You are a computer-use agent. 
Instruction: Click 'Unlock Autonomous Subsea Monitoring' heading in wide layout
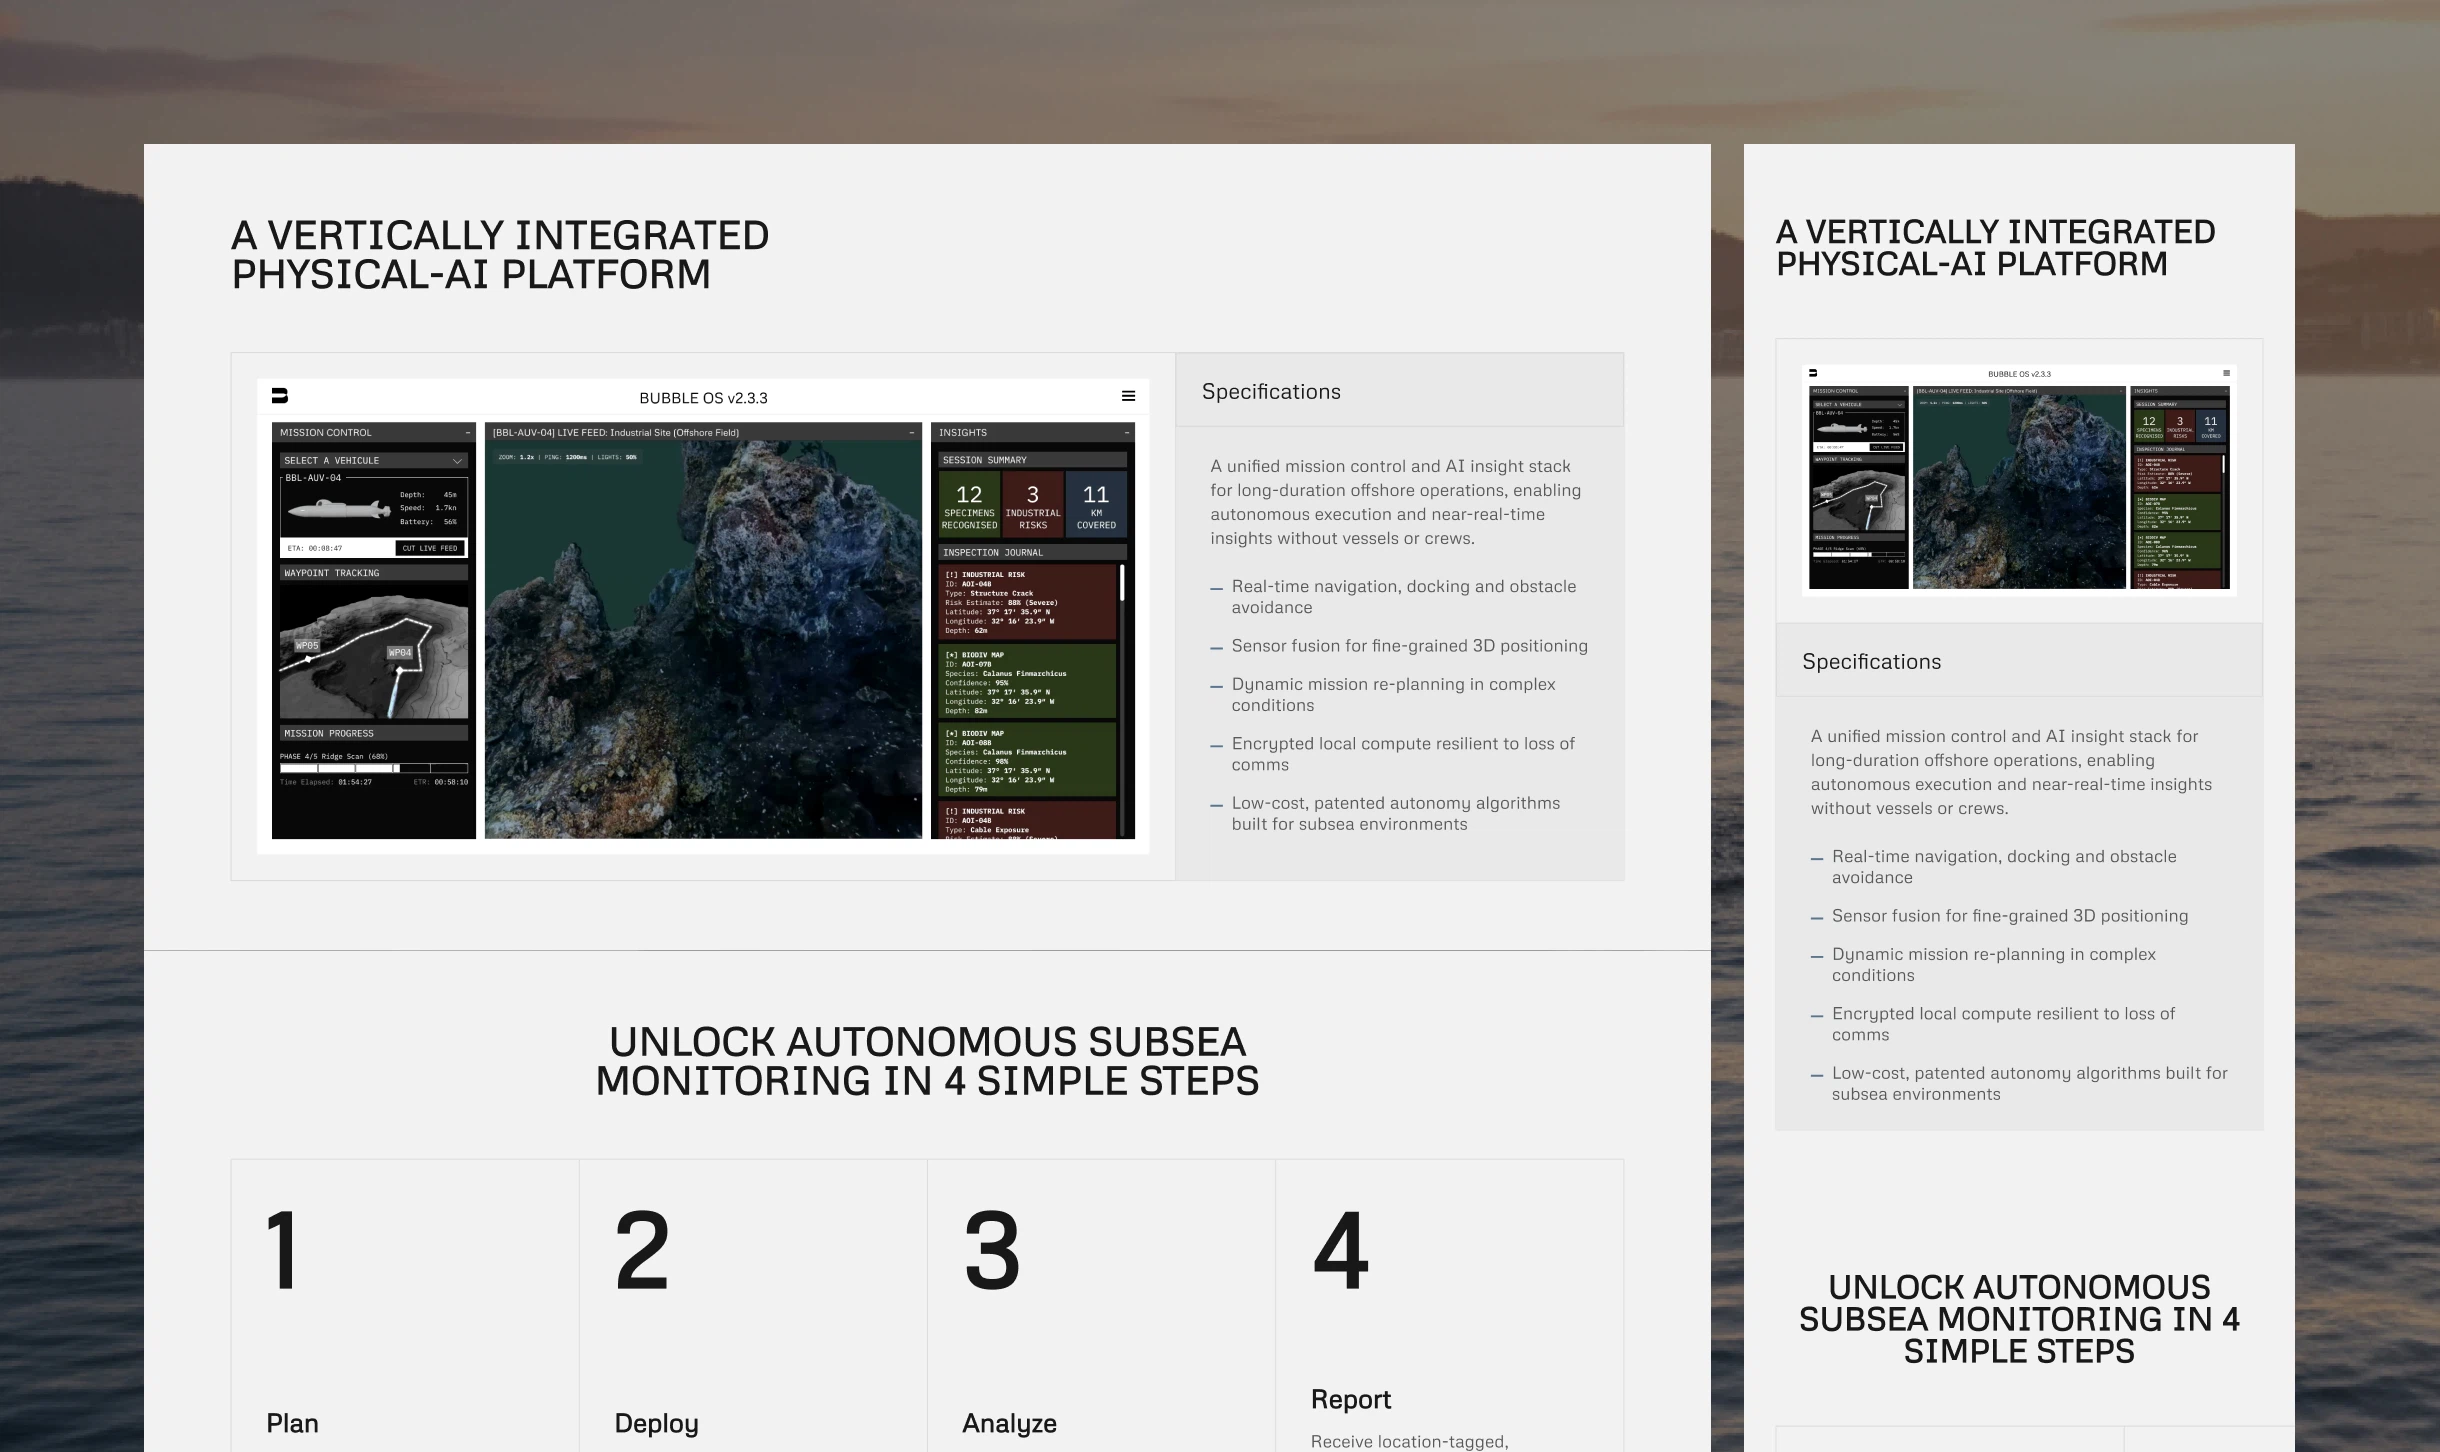coord(927,1061)
